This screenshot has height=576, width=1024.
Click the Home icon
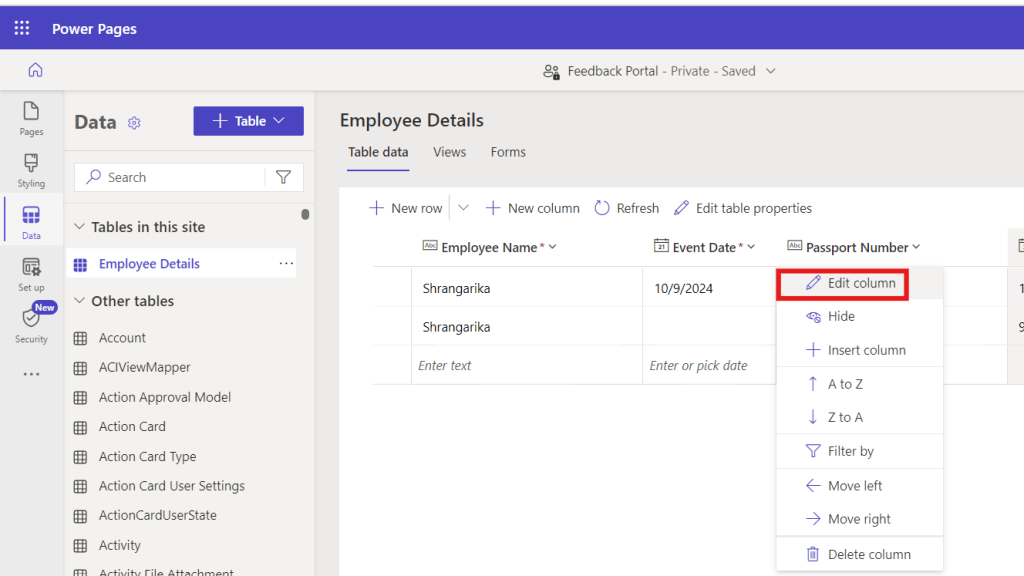35,71
